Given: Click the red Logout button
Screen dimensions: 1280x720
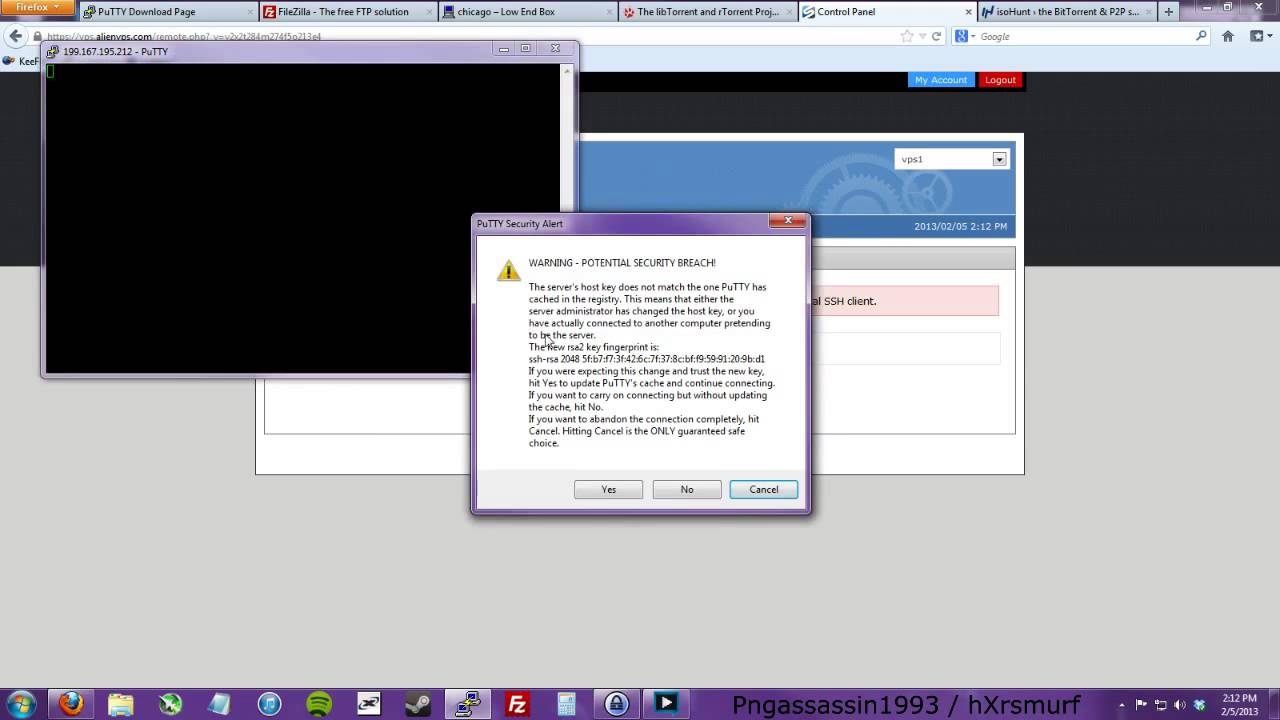Looking at the screenshot, I should pos(1000,80).
